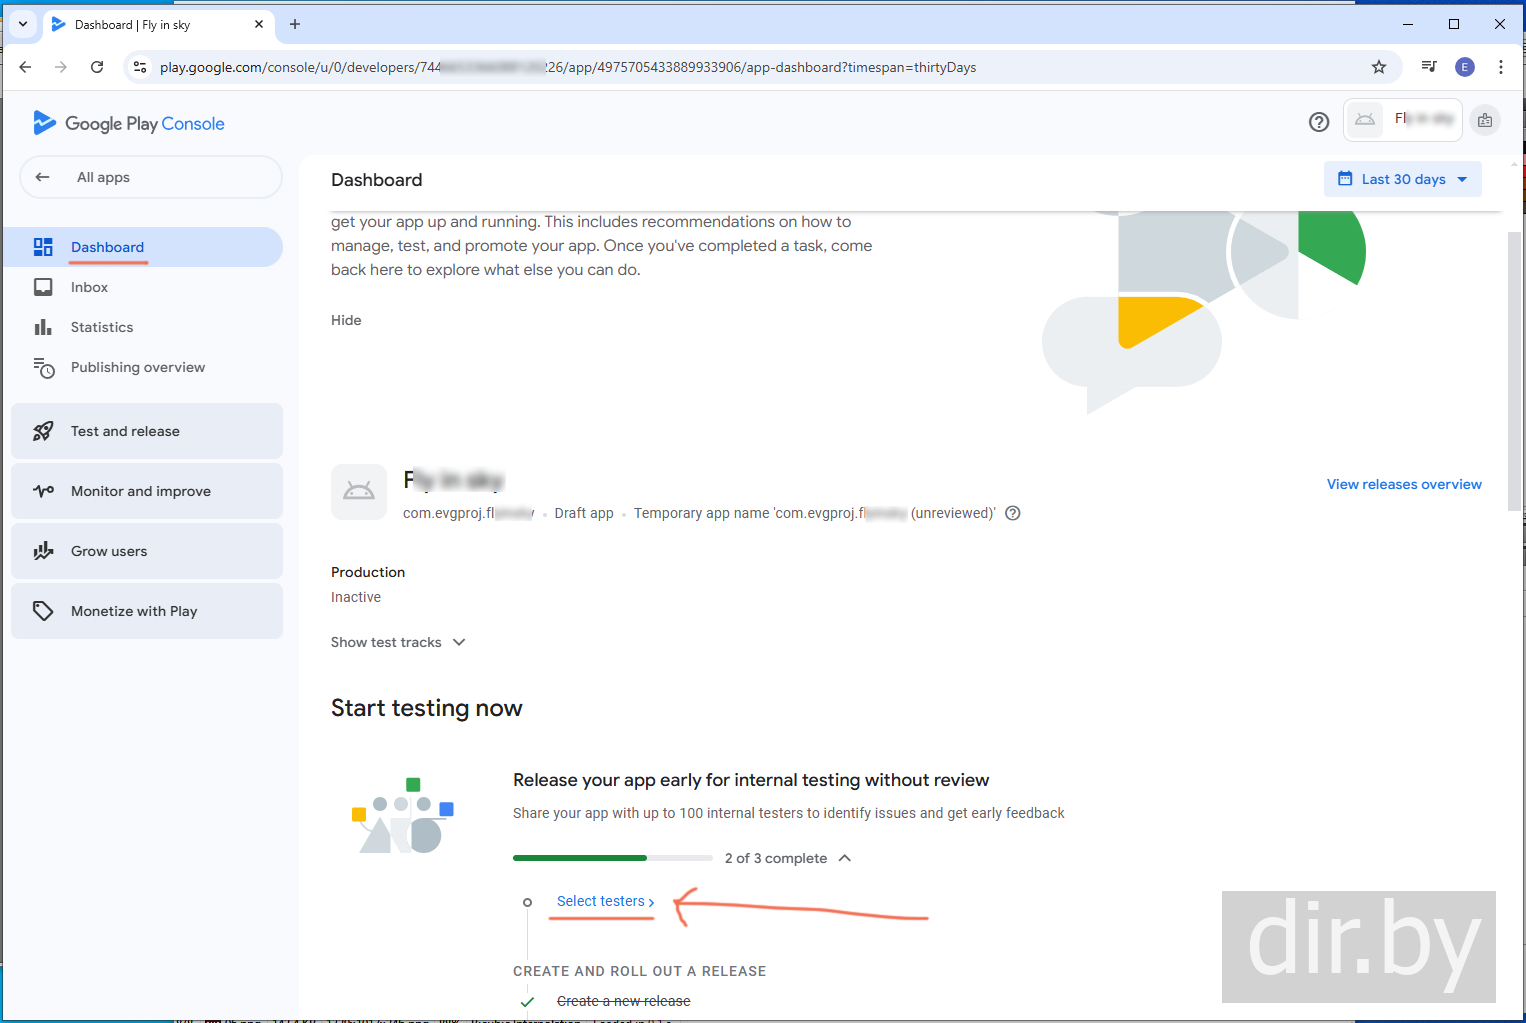
Task: Click the Draft app status text
Action: click(584, 513)
